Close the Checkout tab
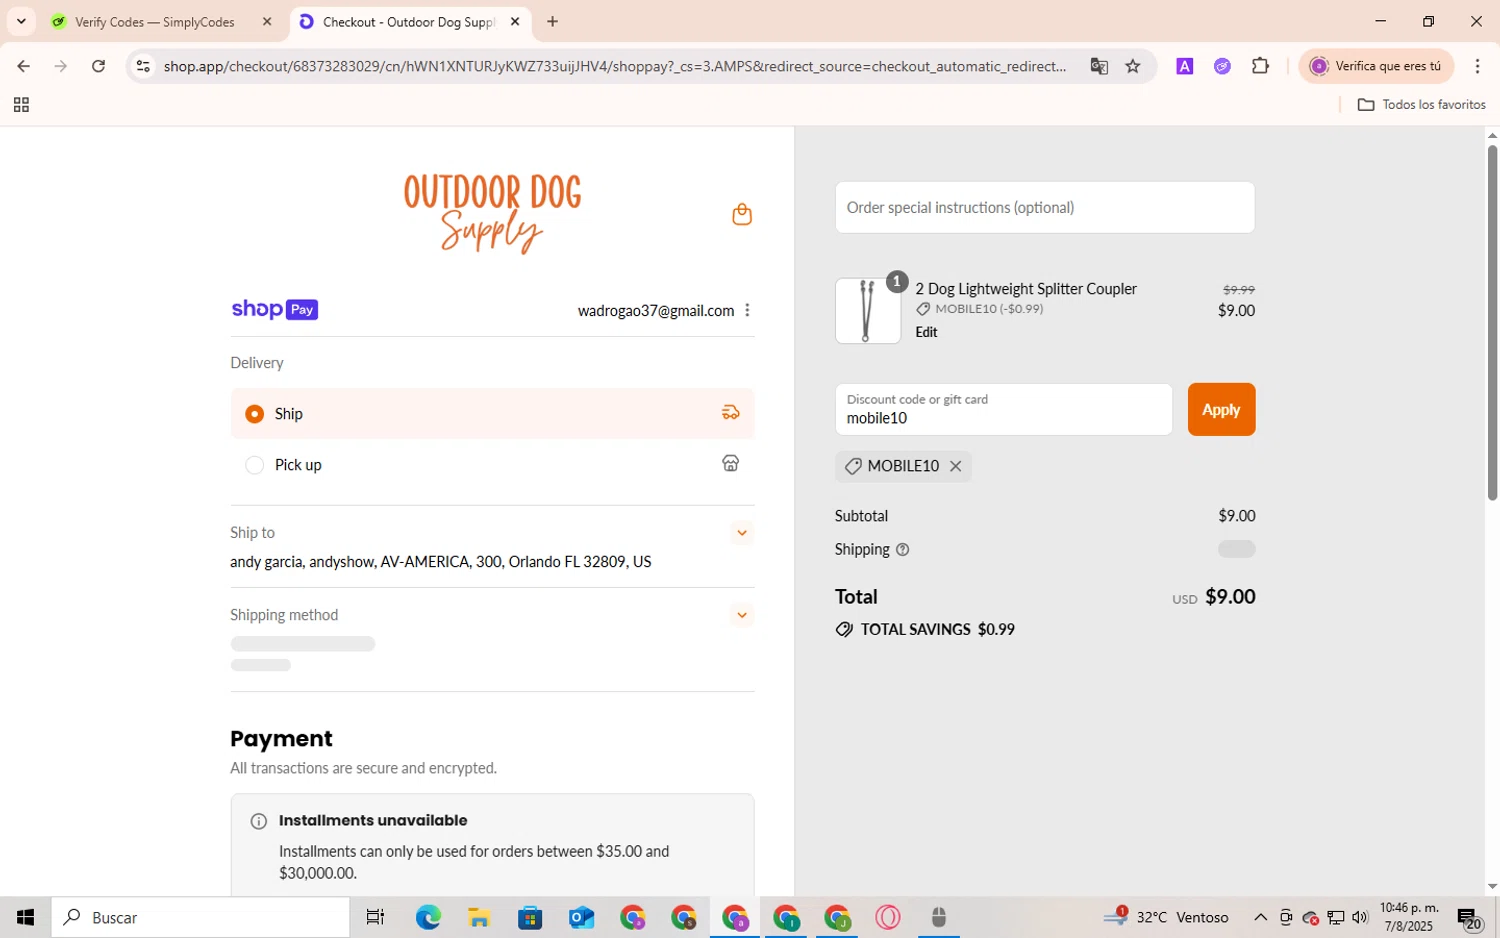The height and width of the screenshot is (938, 1500). (515, 21)
